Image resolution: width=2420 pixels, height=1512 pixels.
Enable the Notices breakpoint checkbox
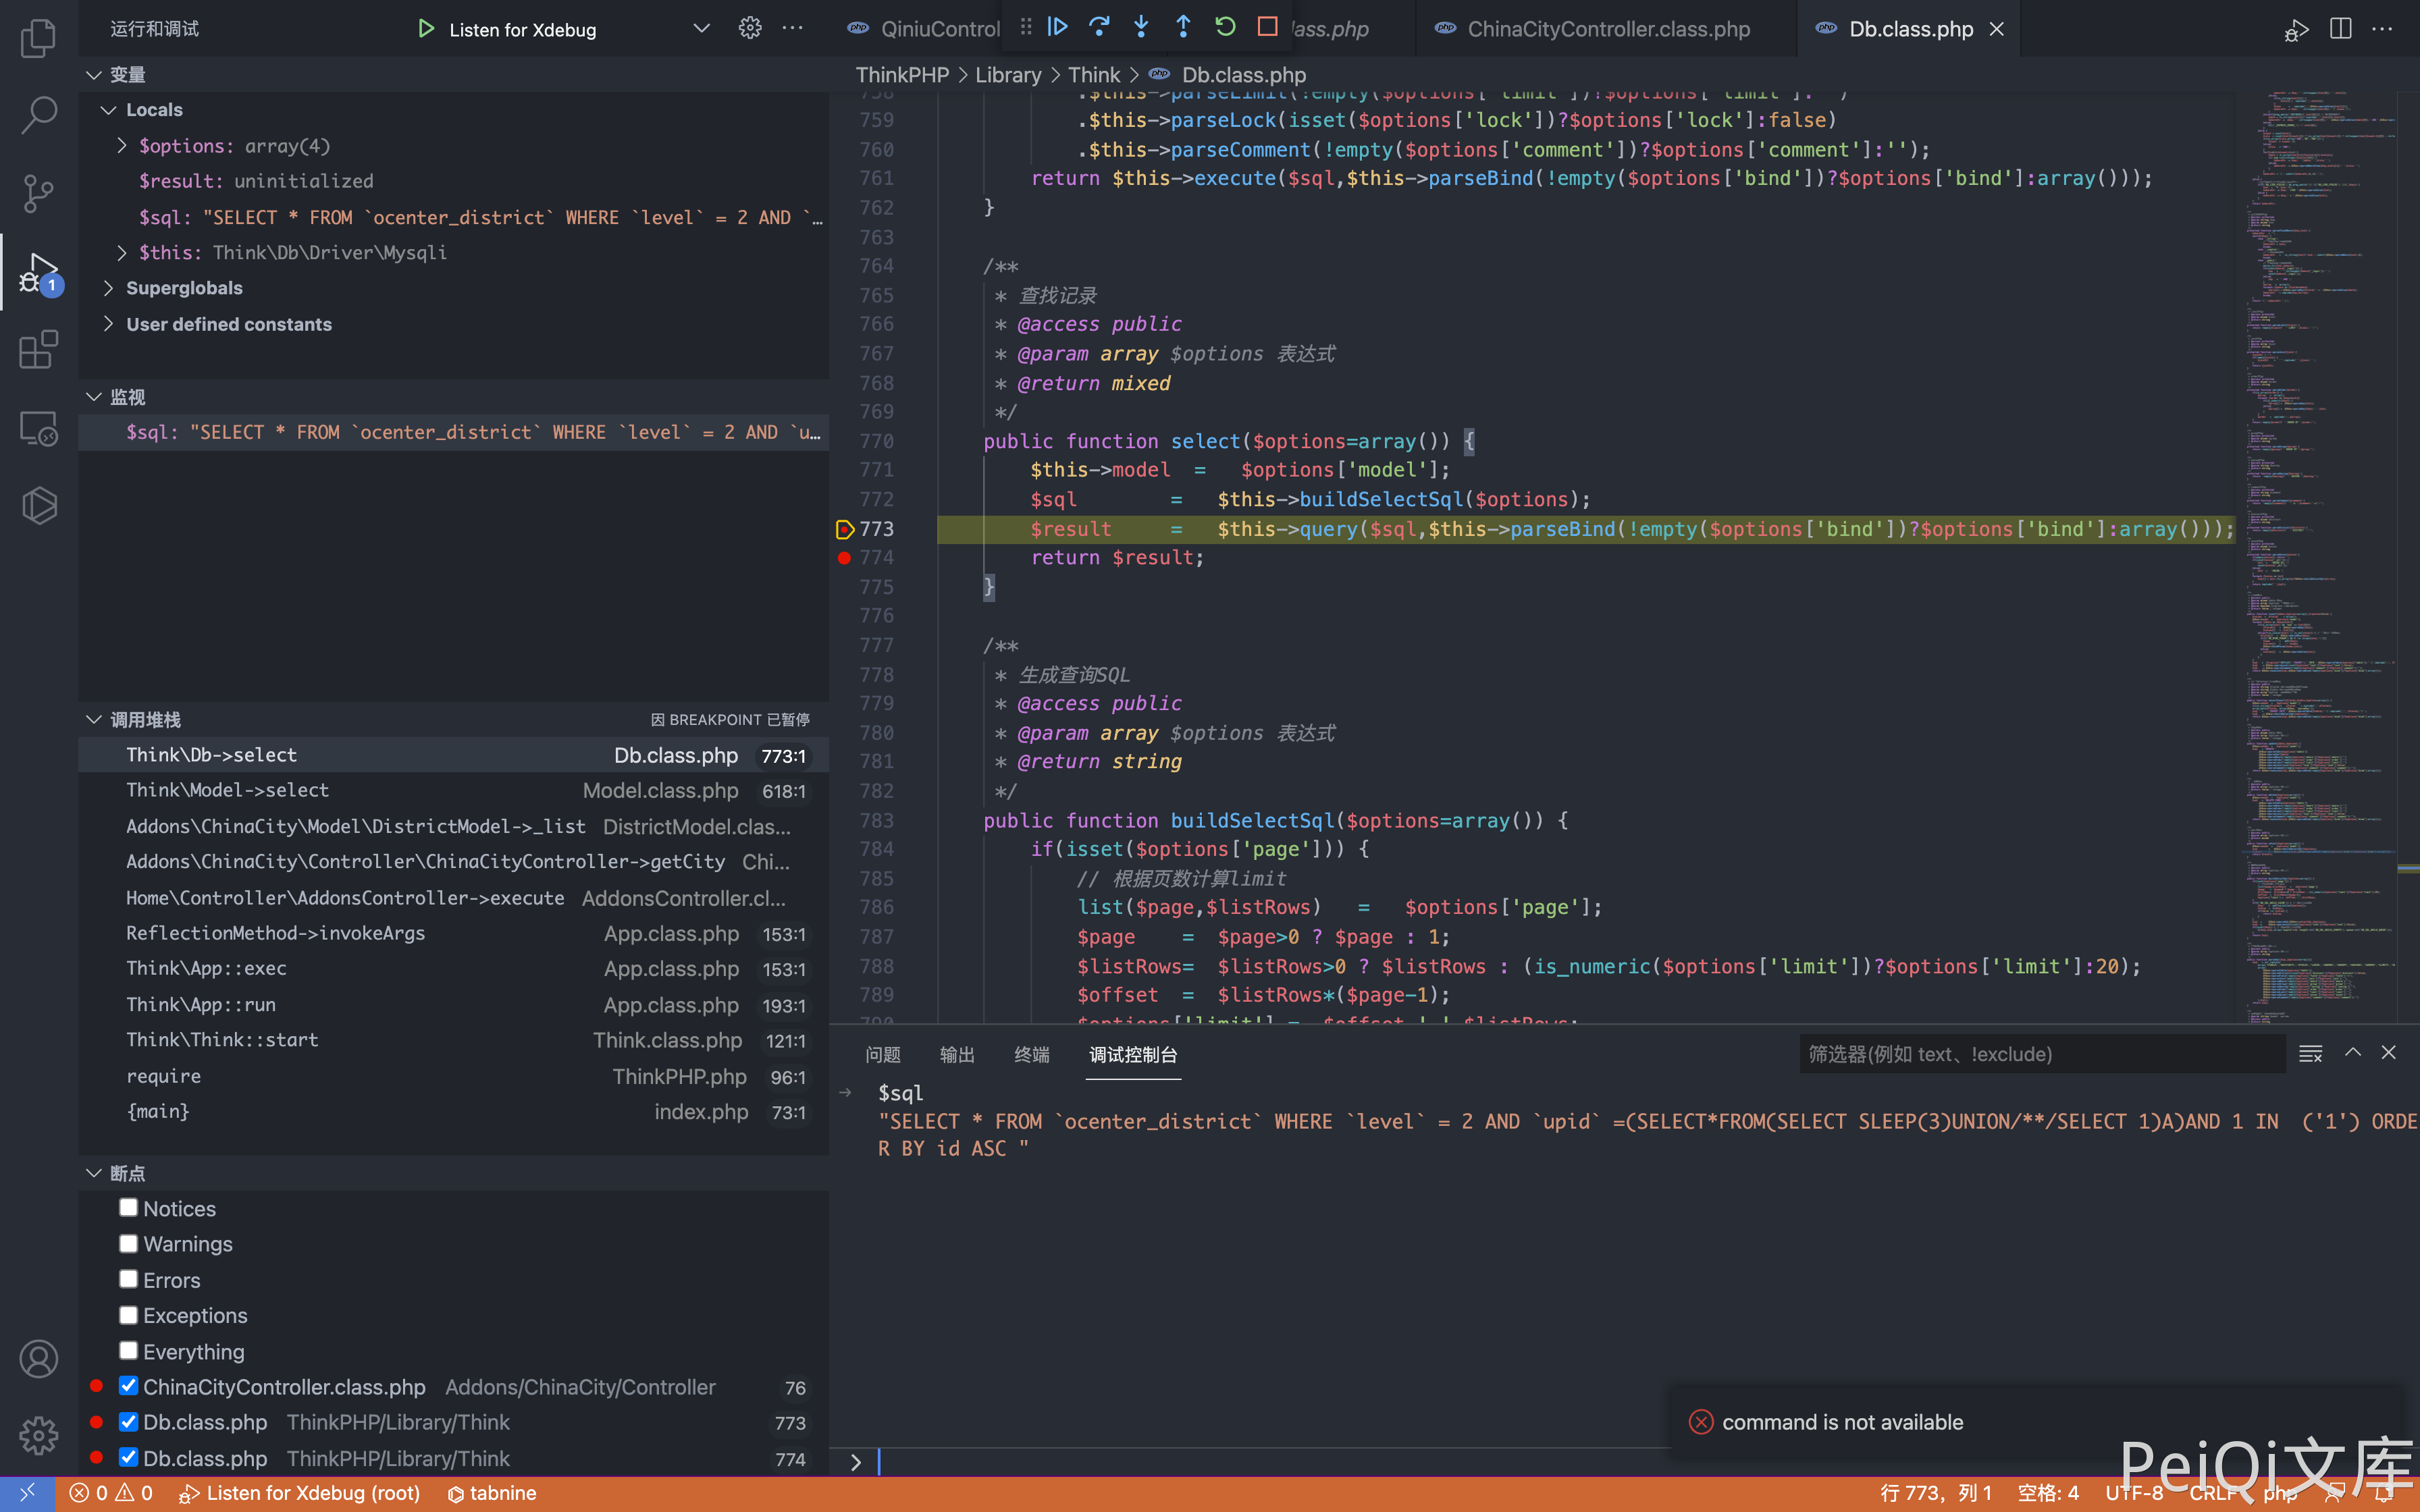(x=128, y=1208)
